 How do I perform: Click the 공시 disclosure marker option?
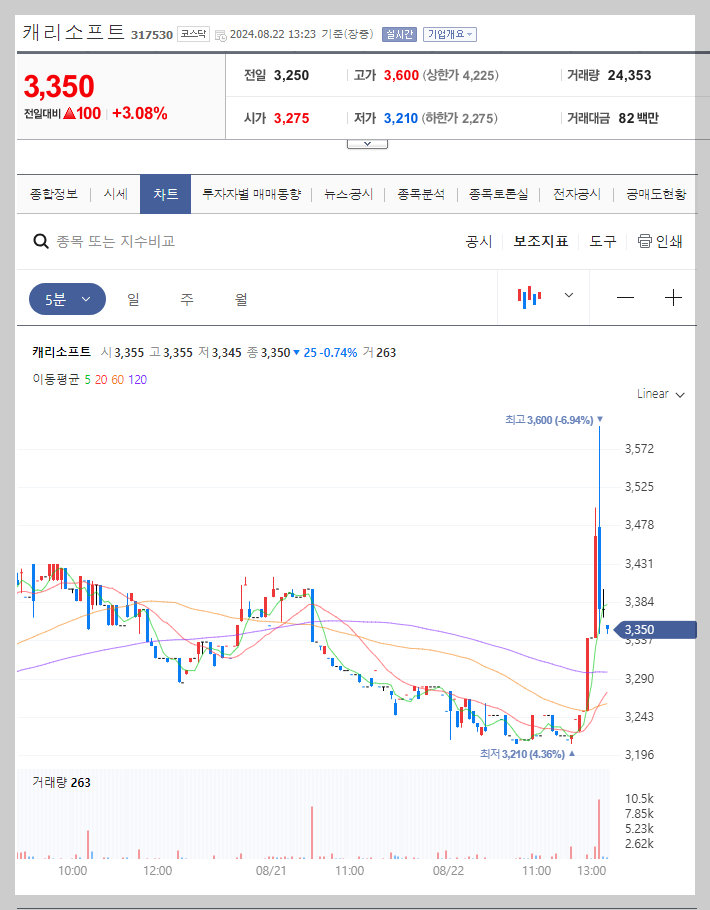pos(480,240)
